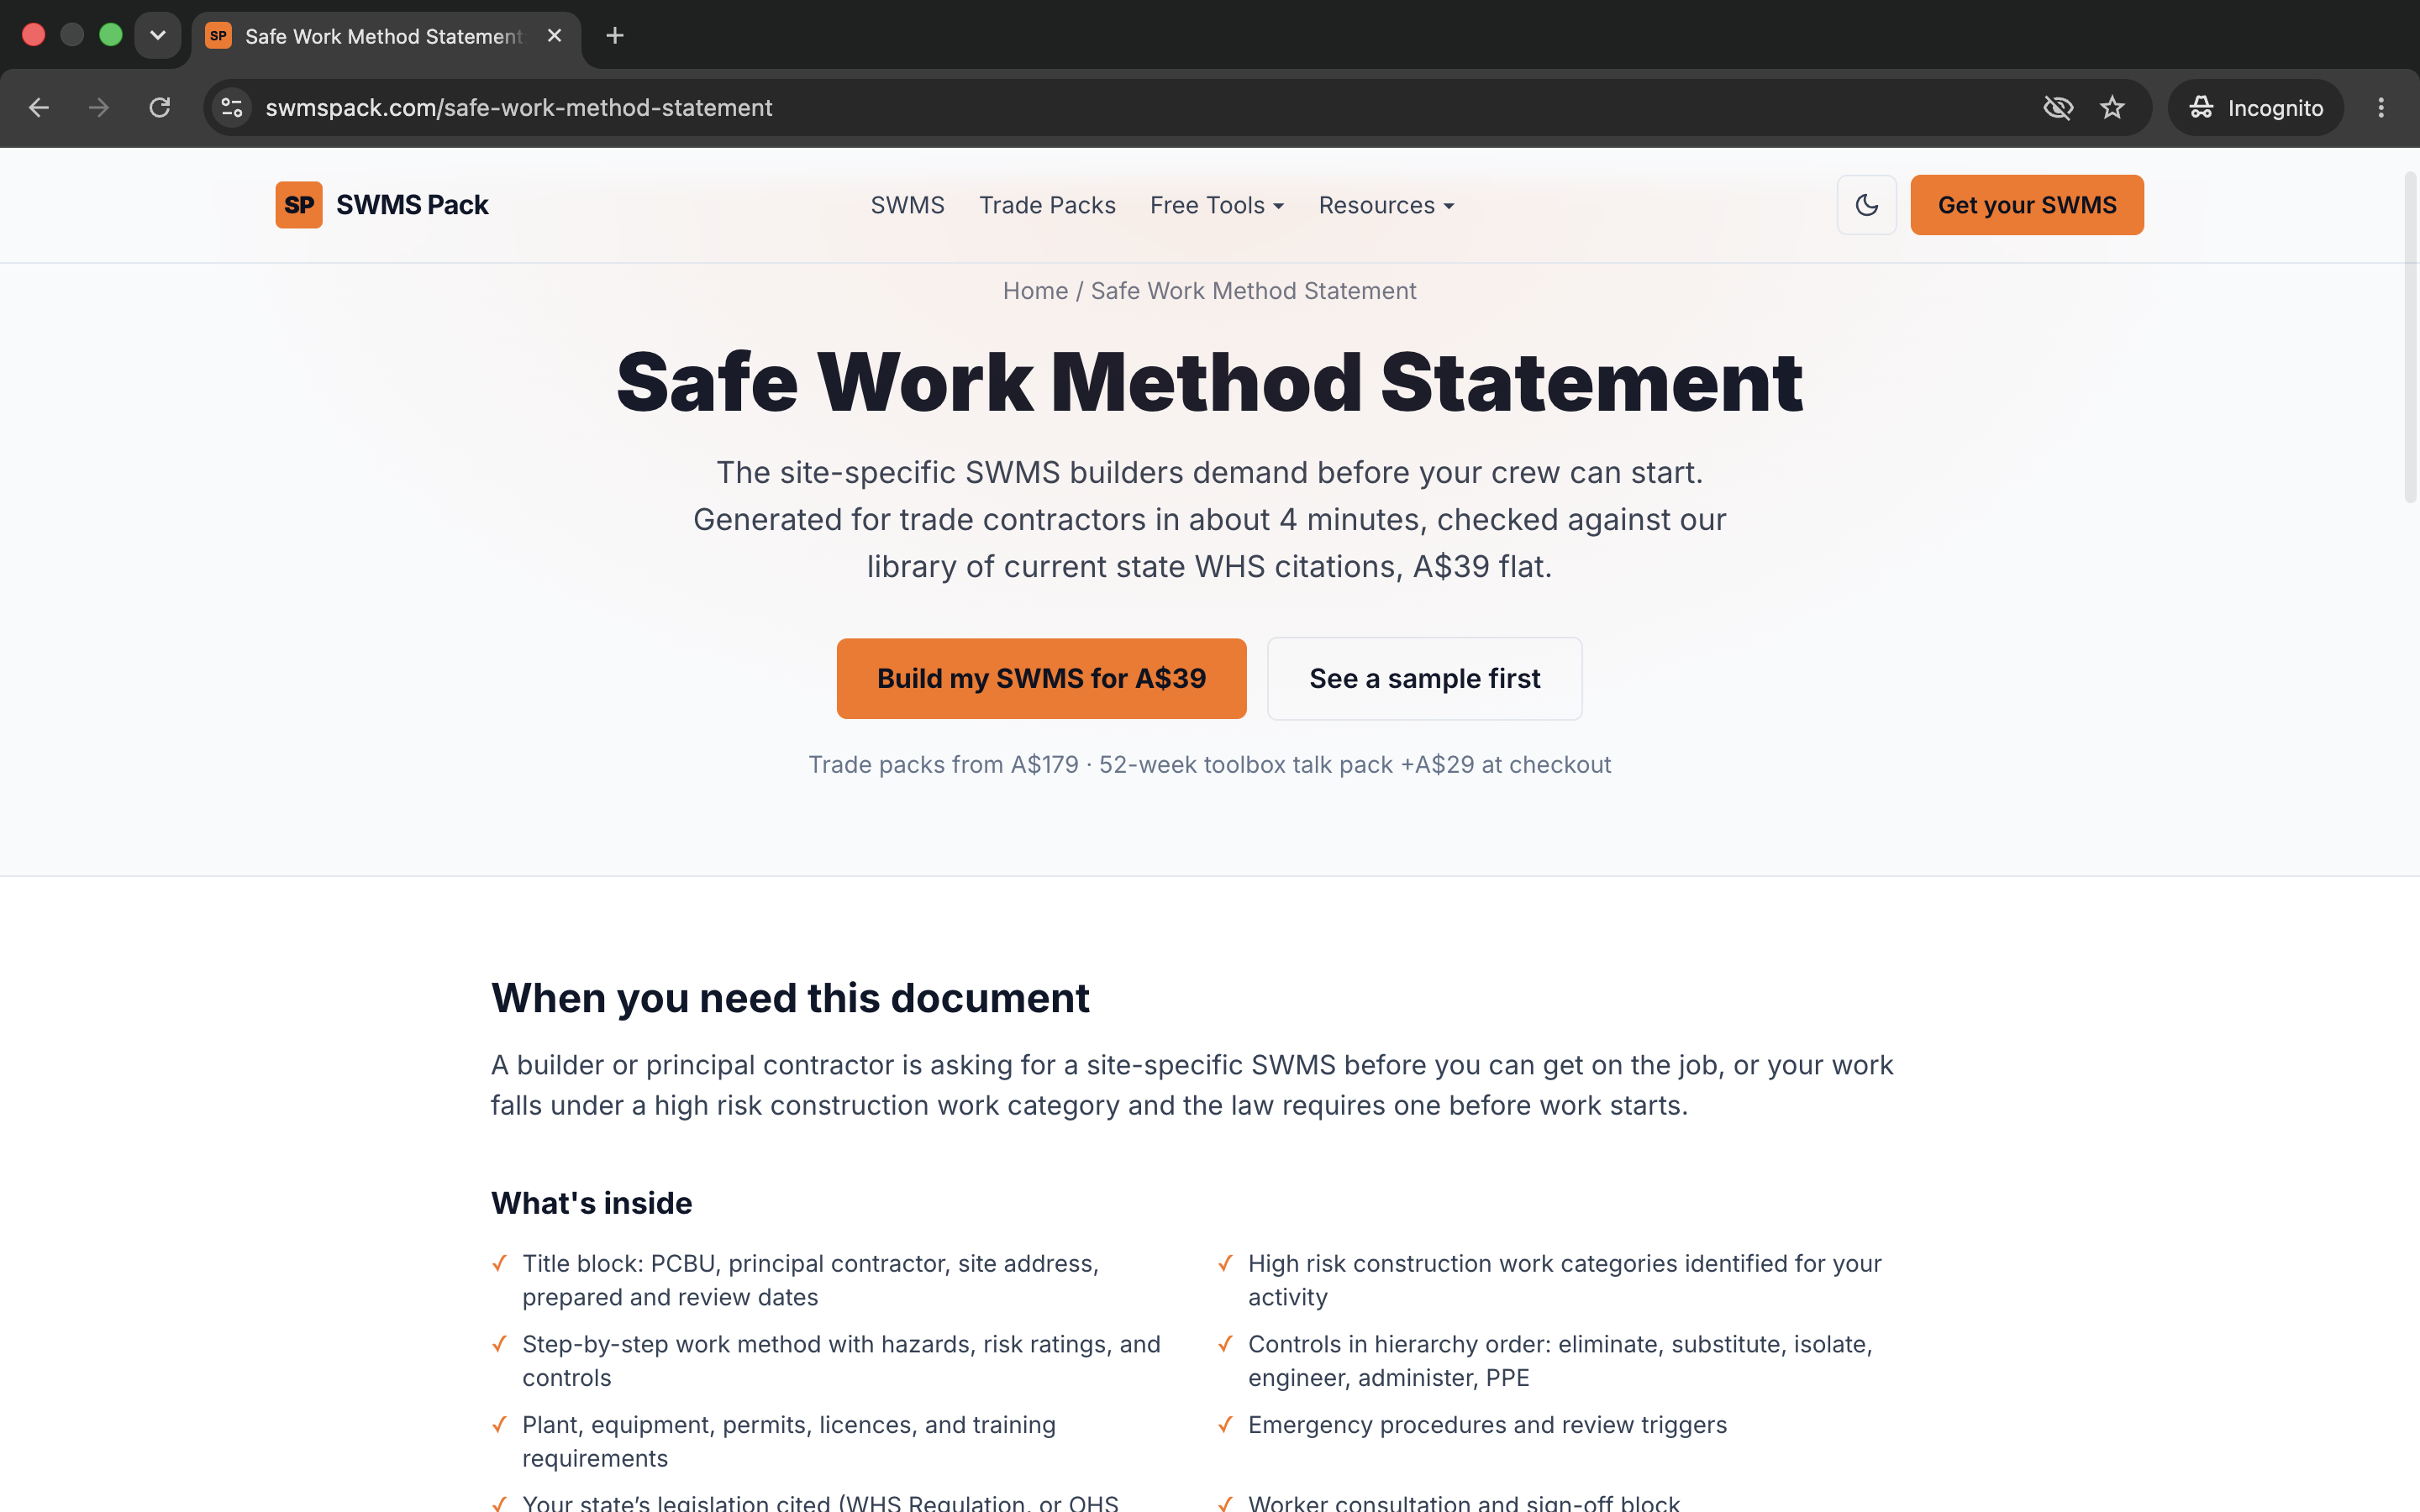Open Chrome three-dot menu

click(x=2380, y=108)
